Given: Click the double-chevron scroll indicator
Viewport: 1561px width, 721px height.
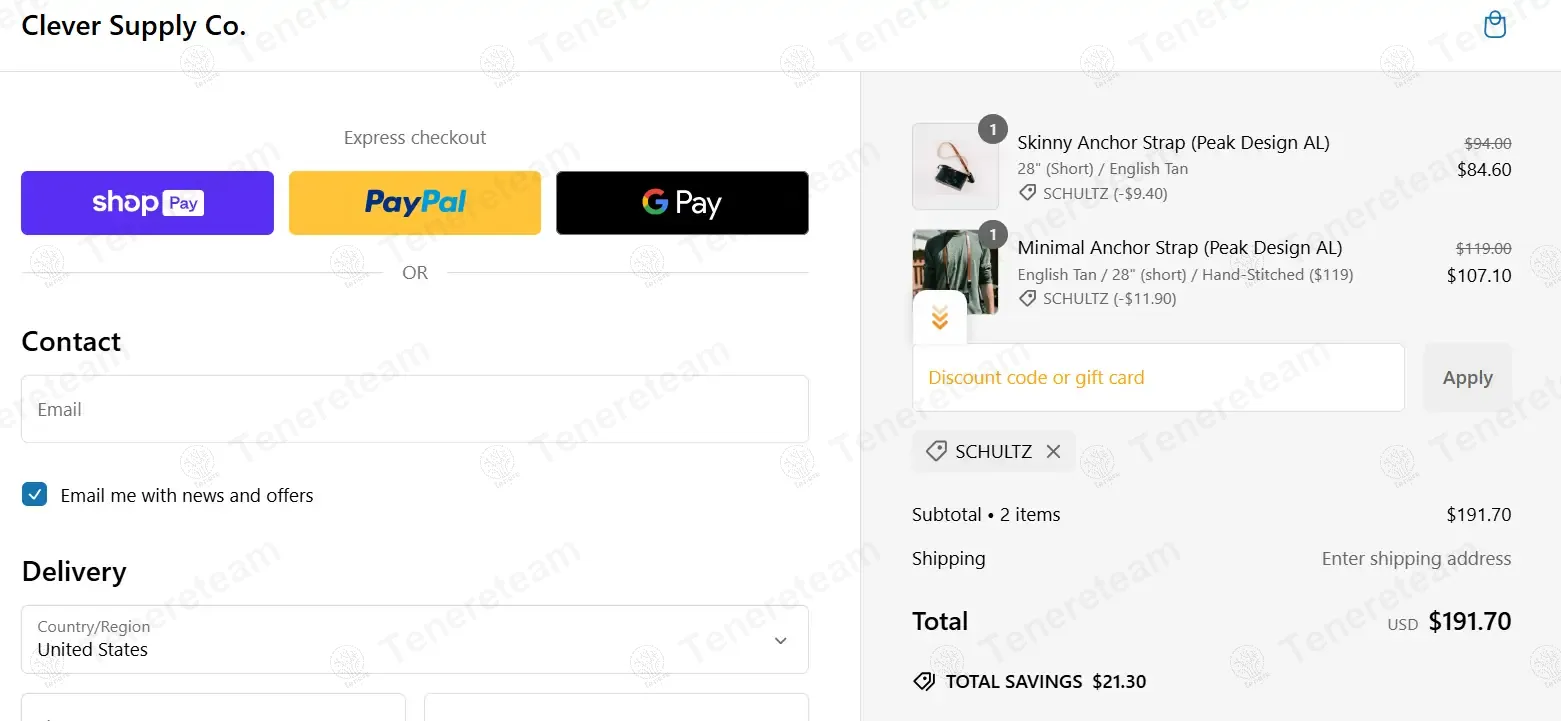Looking at the screenshot, I should tap(940, 318).
